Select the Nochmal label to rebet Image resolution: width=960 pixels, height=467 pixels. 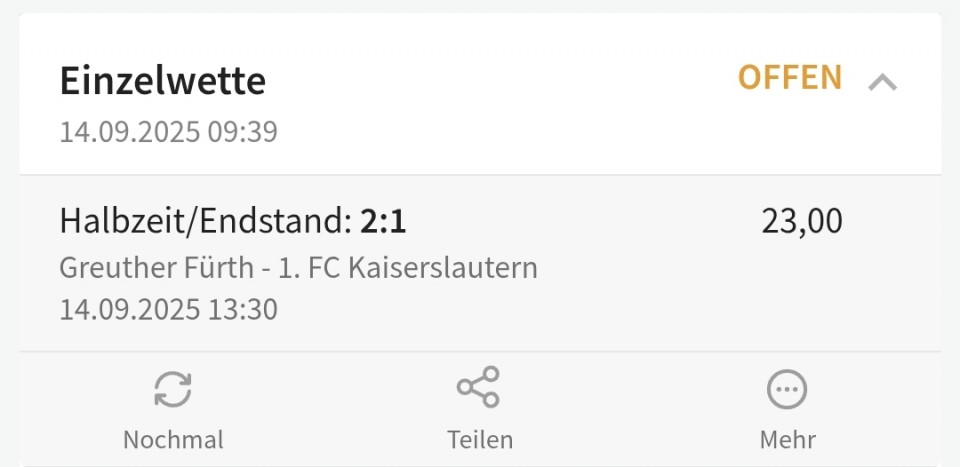(x=173, y=440)
